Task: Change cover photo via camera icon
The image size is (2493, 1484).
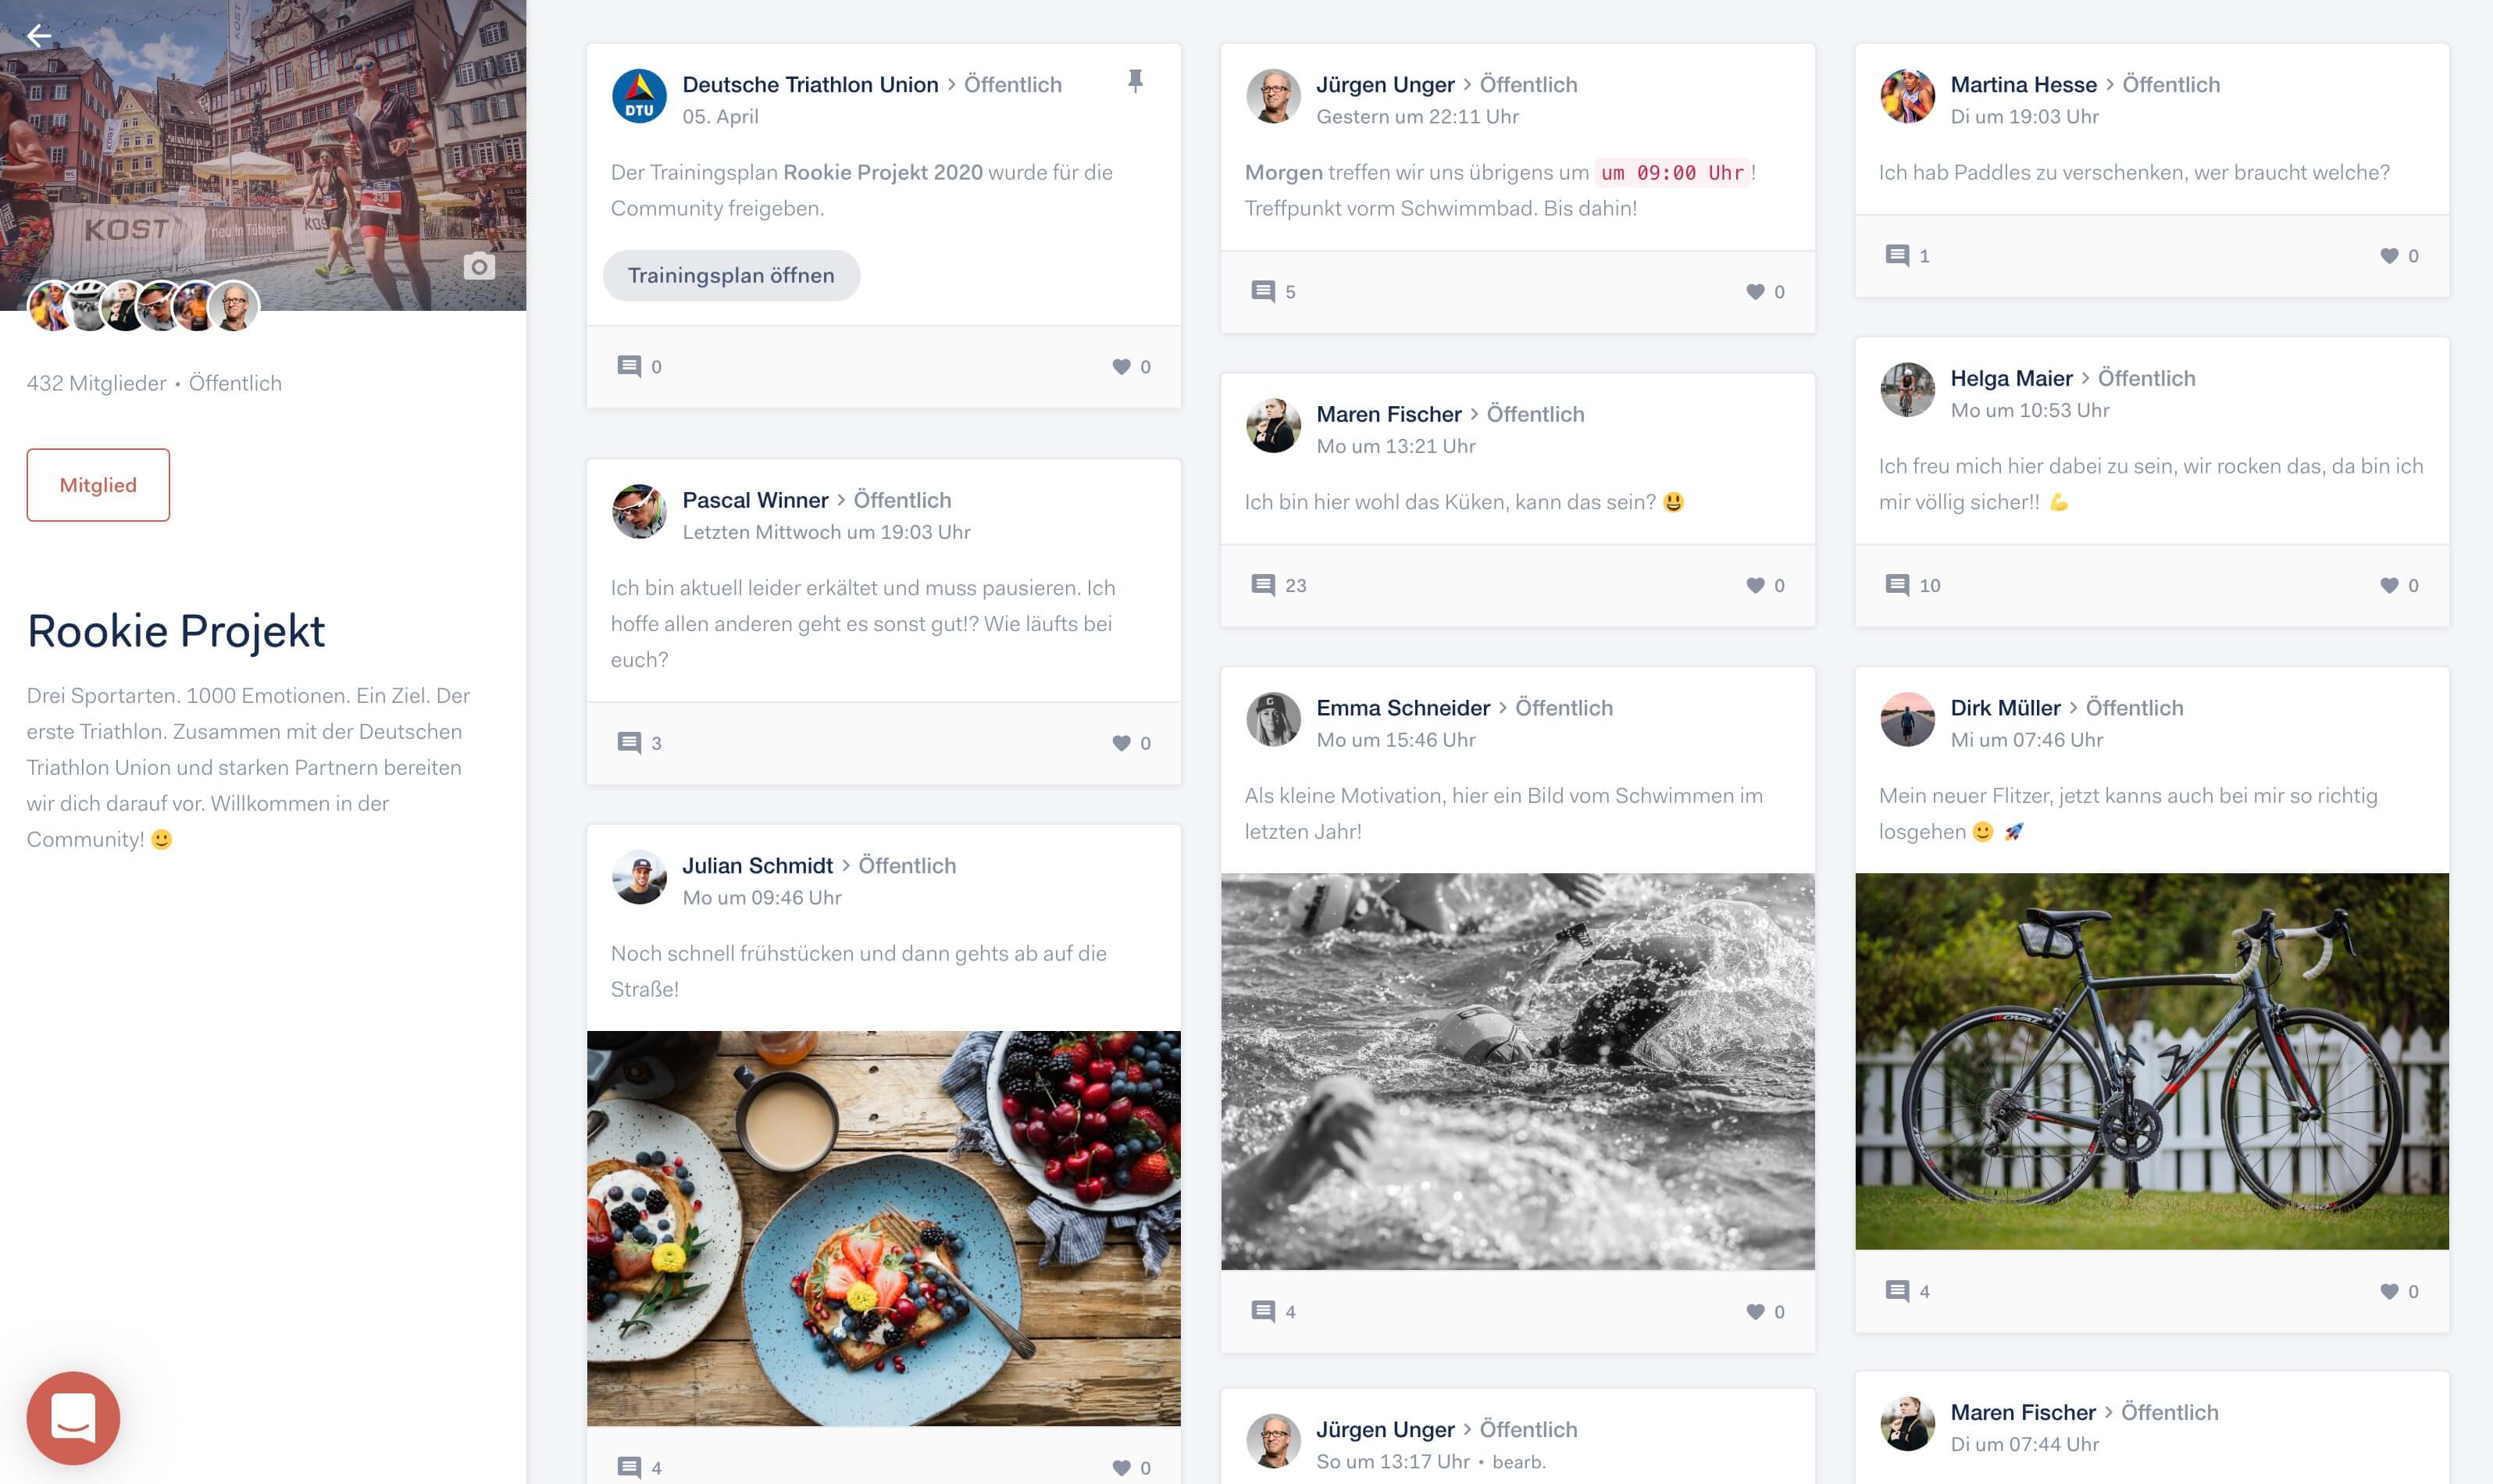Action: tap(479, 267)
